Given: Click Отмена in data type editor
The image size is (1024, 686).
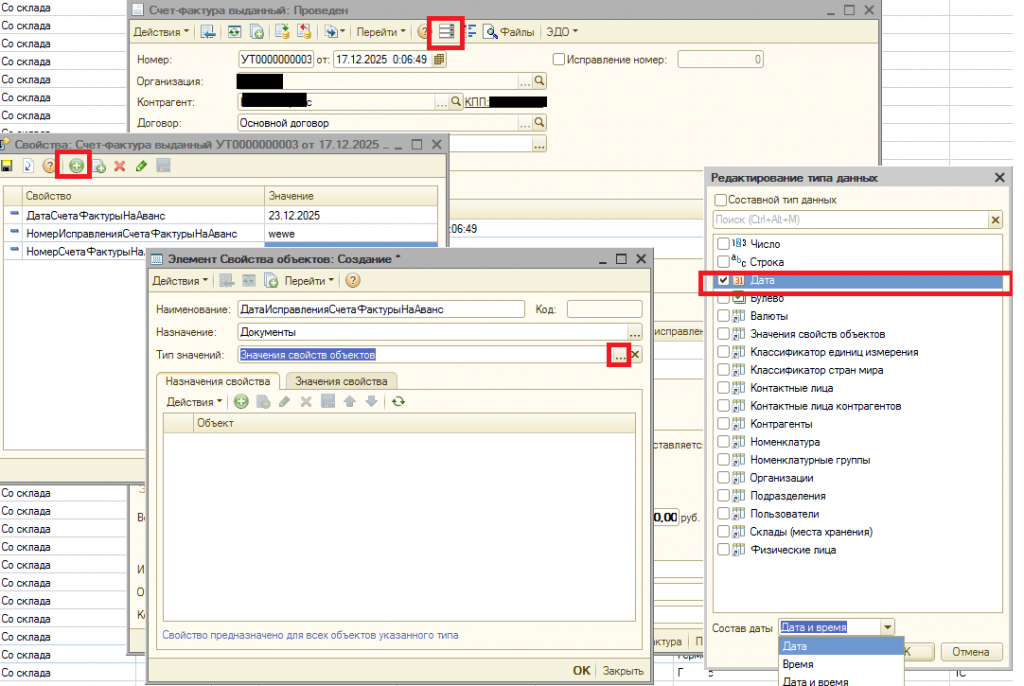Looking at the screenshot, I should (x=970, y=651).
